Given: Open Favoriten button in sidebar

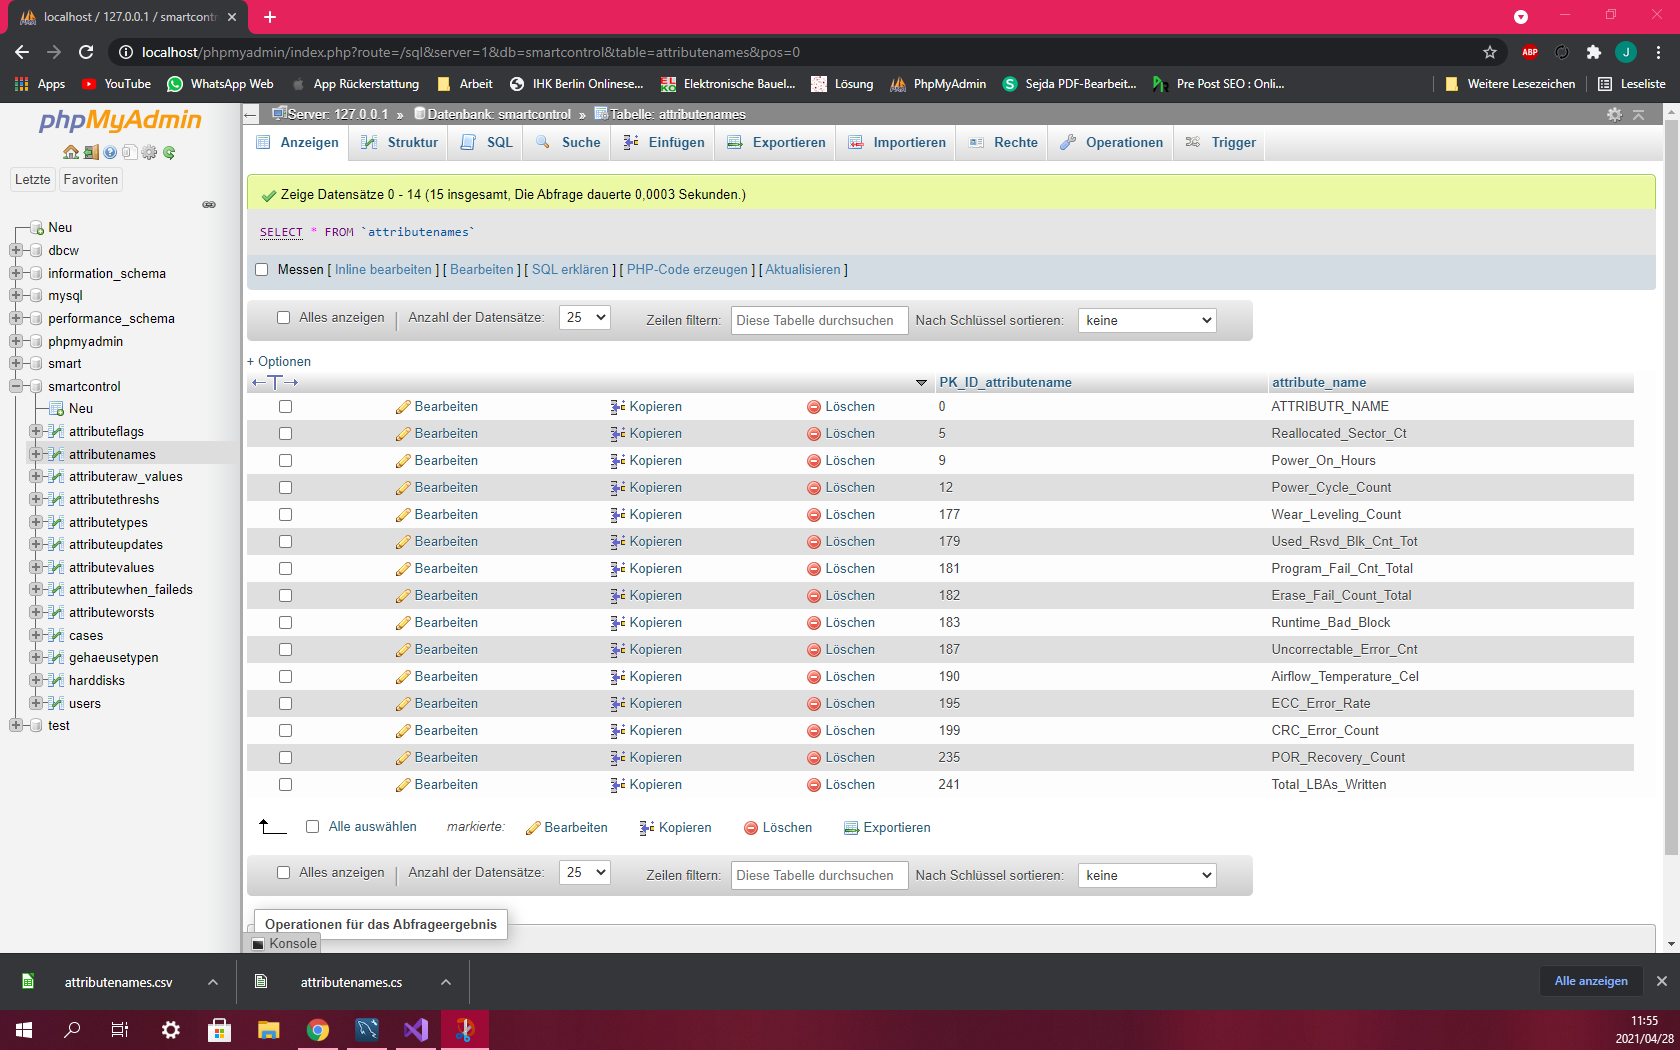Looking at the screenshot, I should [x=91, y=180].
